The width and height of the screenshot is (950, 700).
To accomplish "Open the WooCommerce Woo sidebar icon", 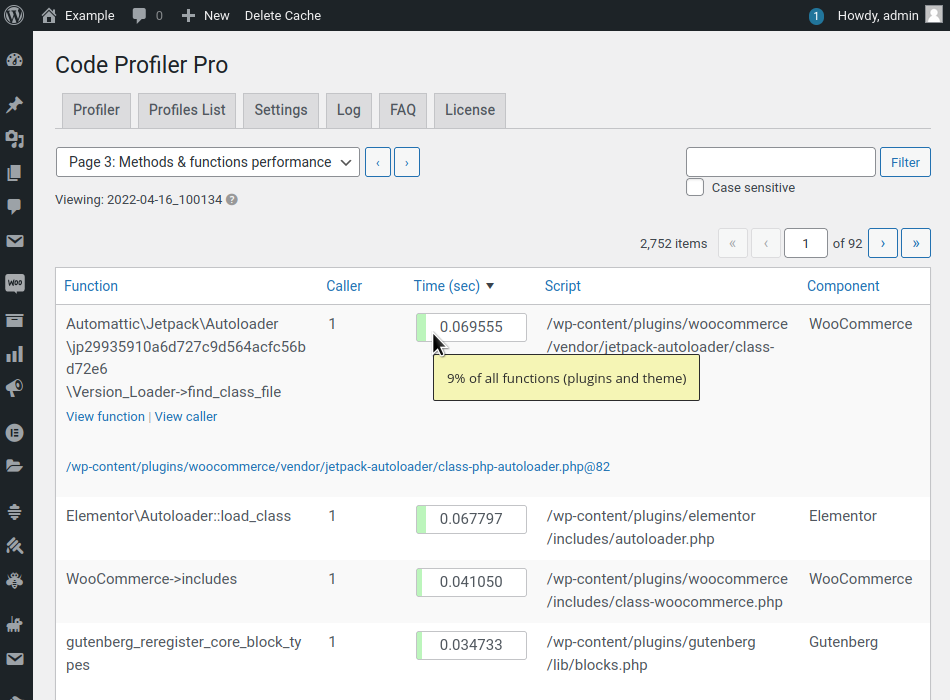I will (15, 282).
